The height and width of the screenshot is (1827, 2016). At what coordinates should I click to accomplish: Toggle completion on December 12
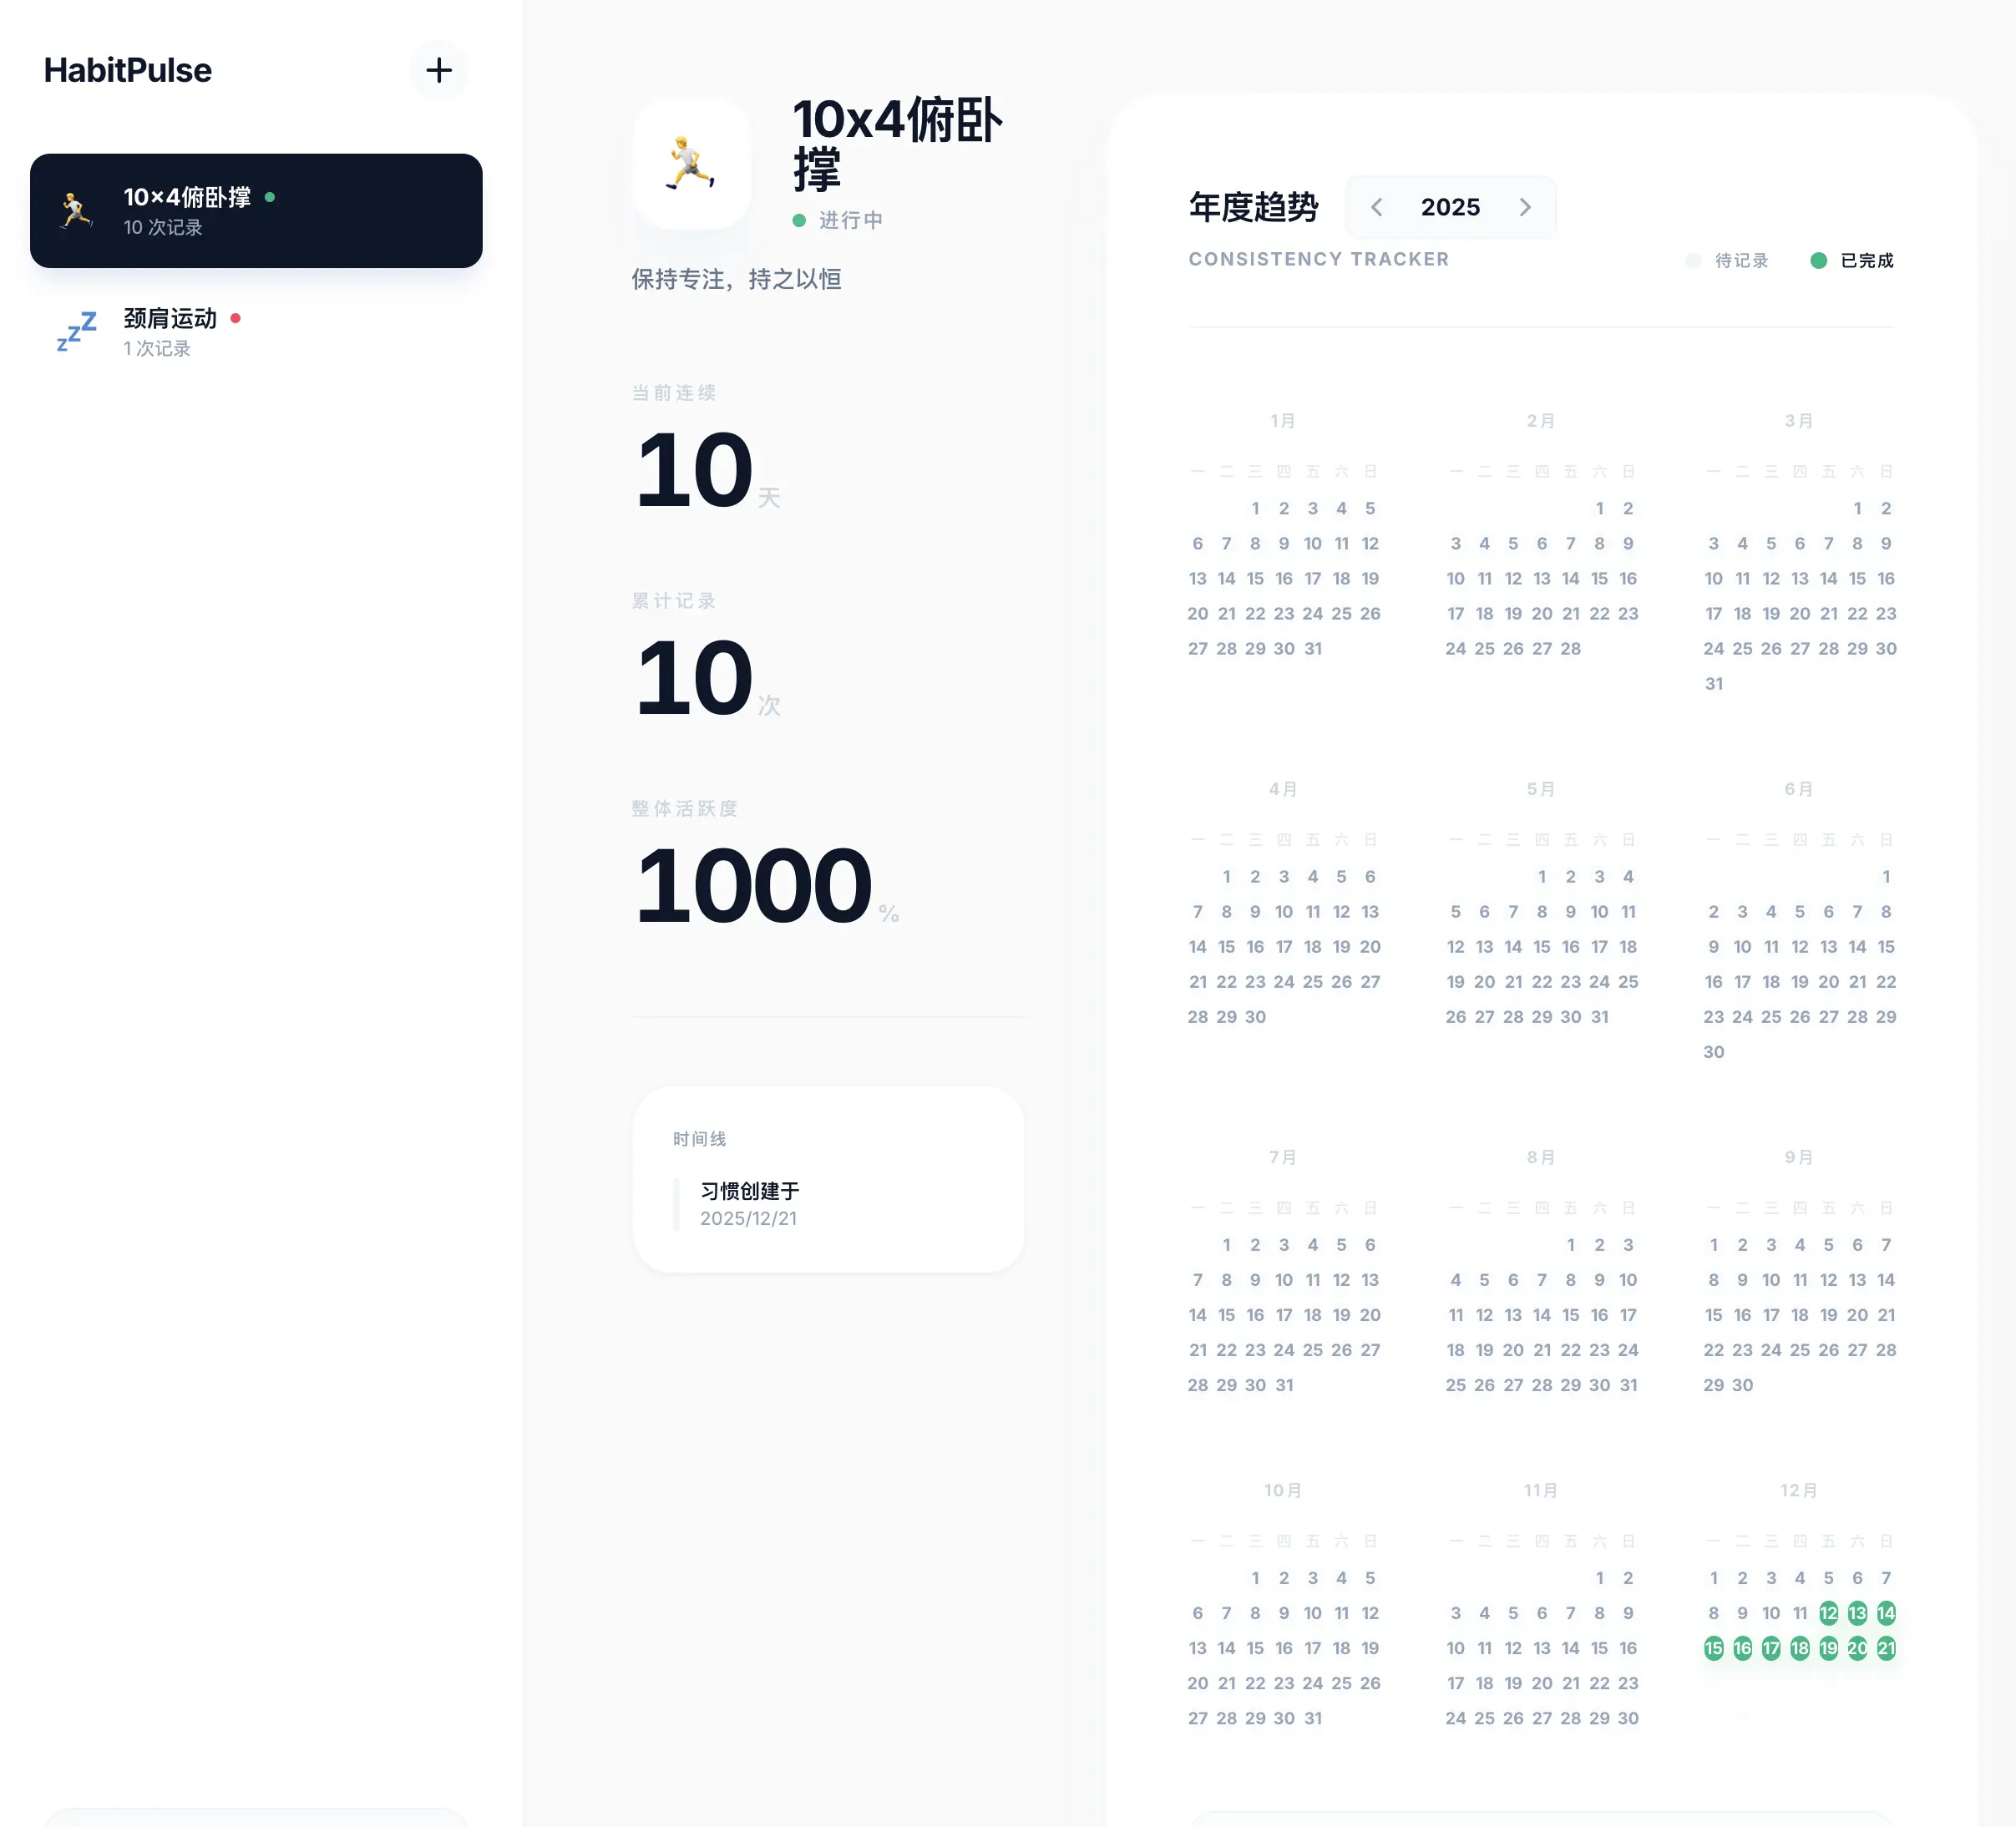(x=1828, y=1613)
